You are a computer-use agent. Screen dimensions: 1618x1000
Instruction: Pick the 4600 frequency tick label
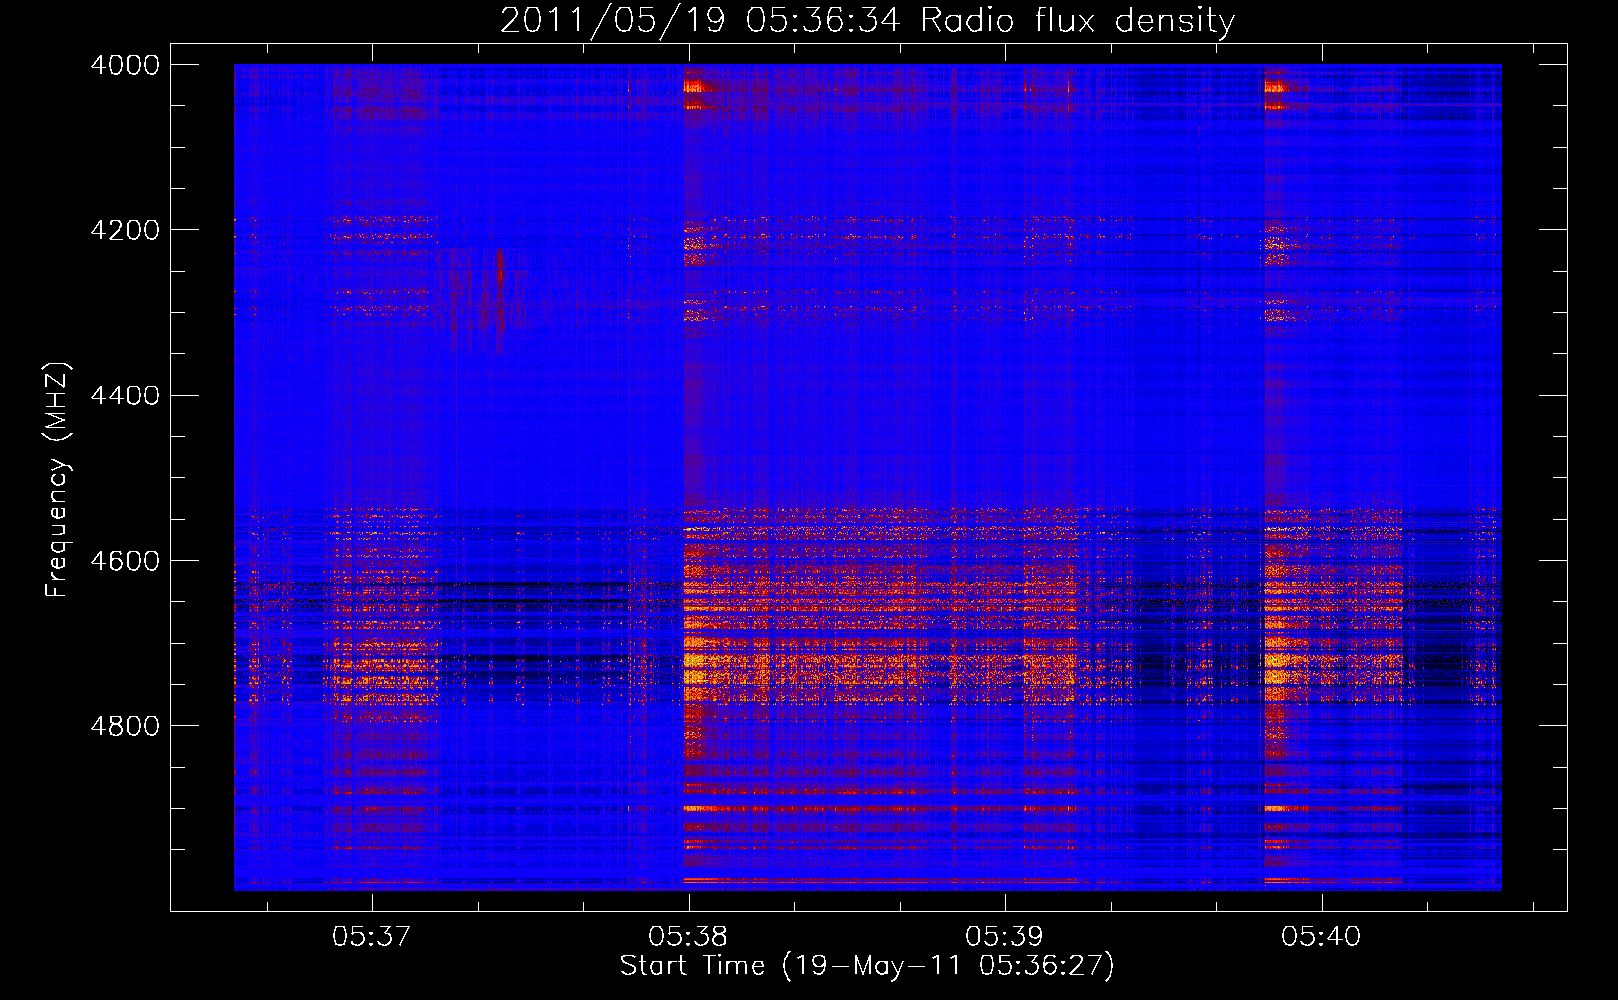(x=125, y=561)
